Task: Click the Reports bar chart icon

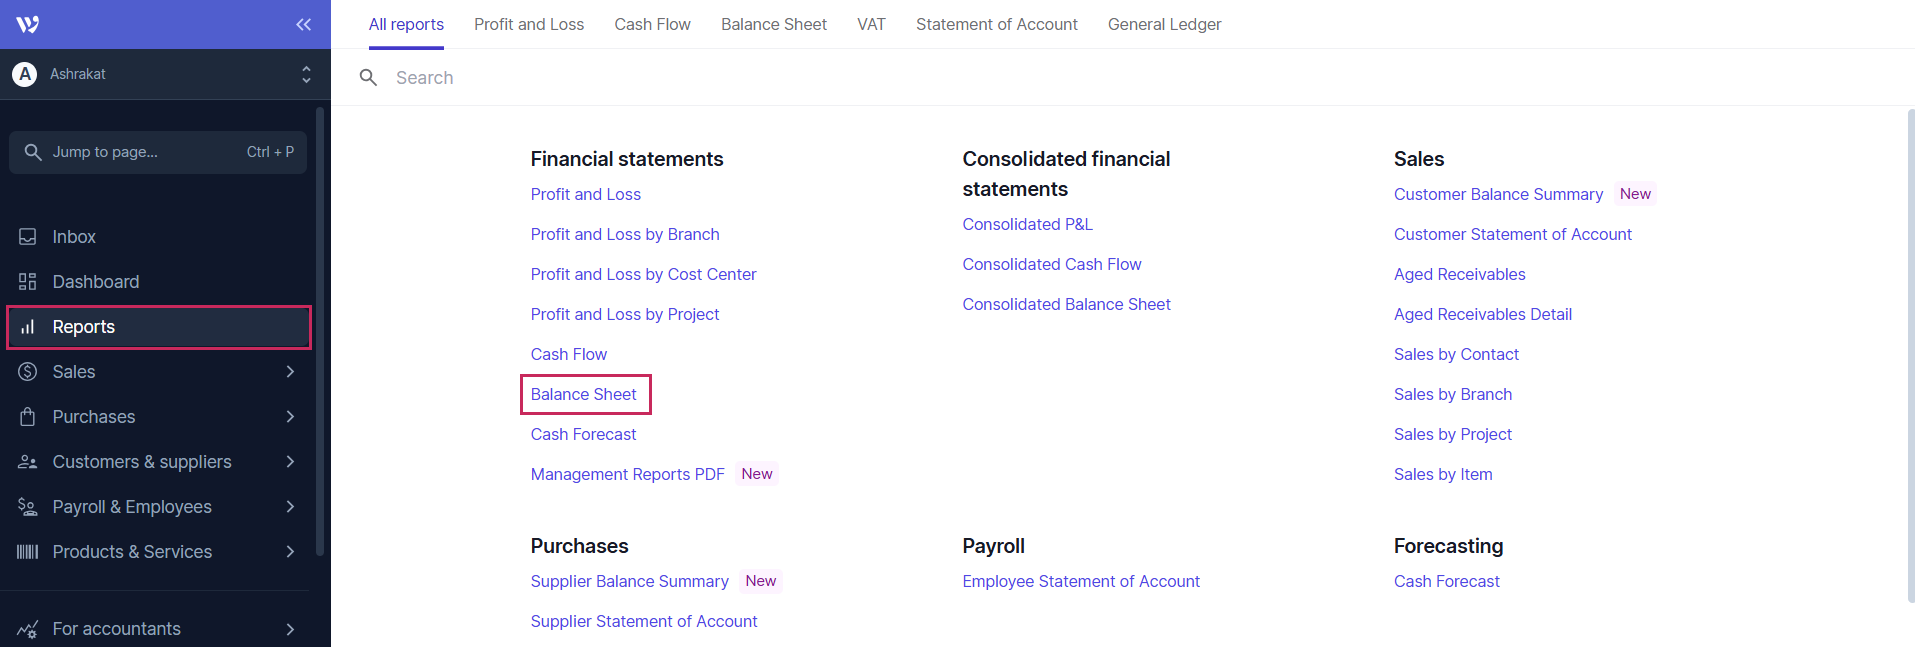Action: click(x=28, y=327)
